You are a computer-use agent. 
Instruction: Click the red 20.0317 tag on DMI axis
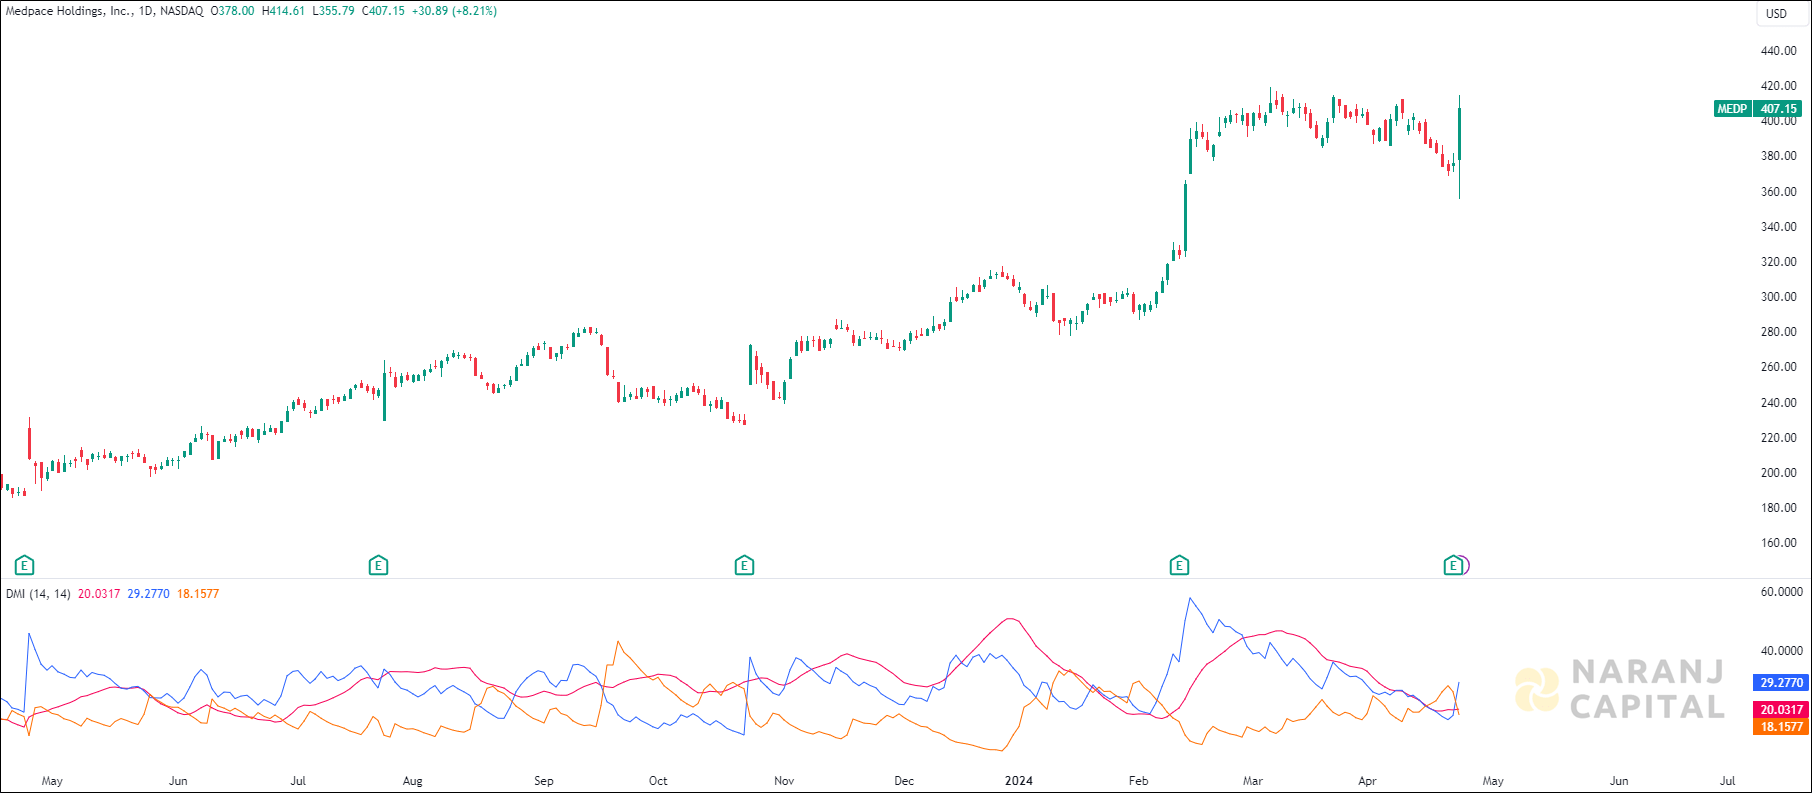pyautogui.click(x=1781, y=710)
